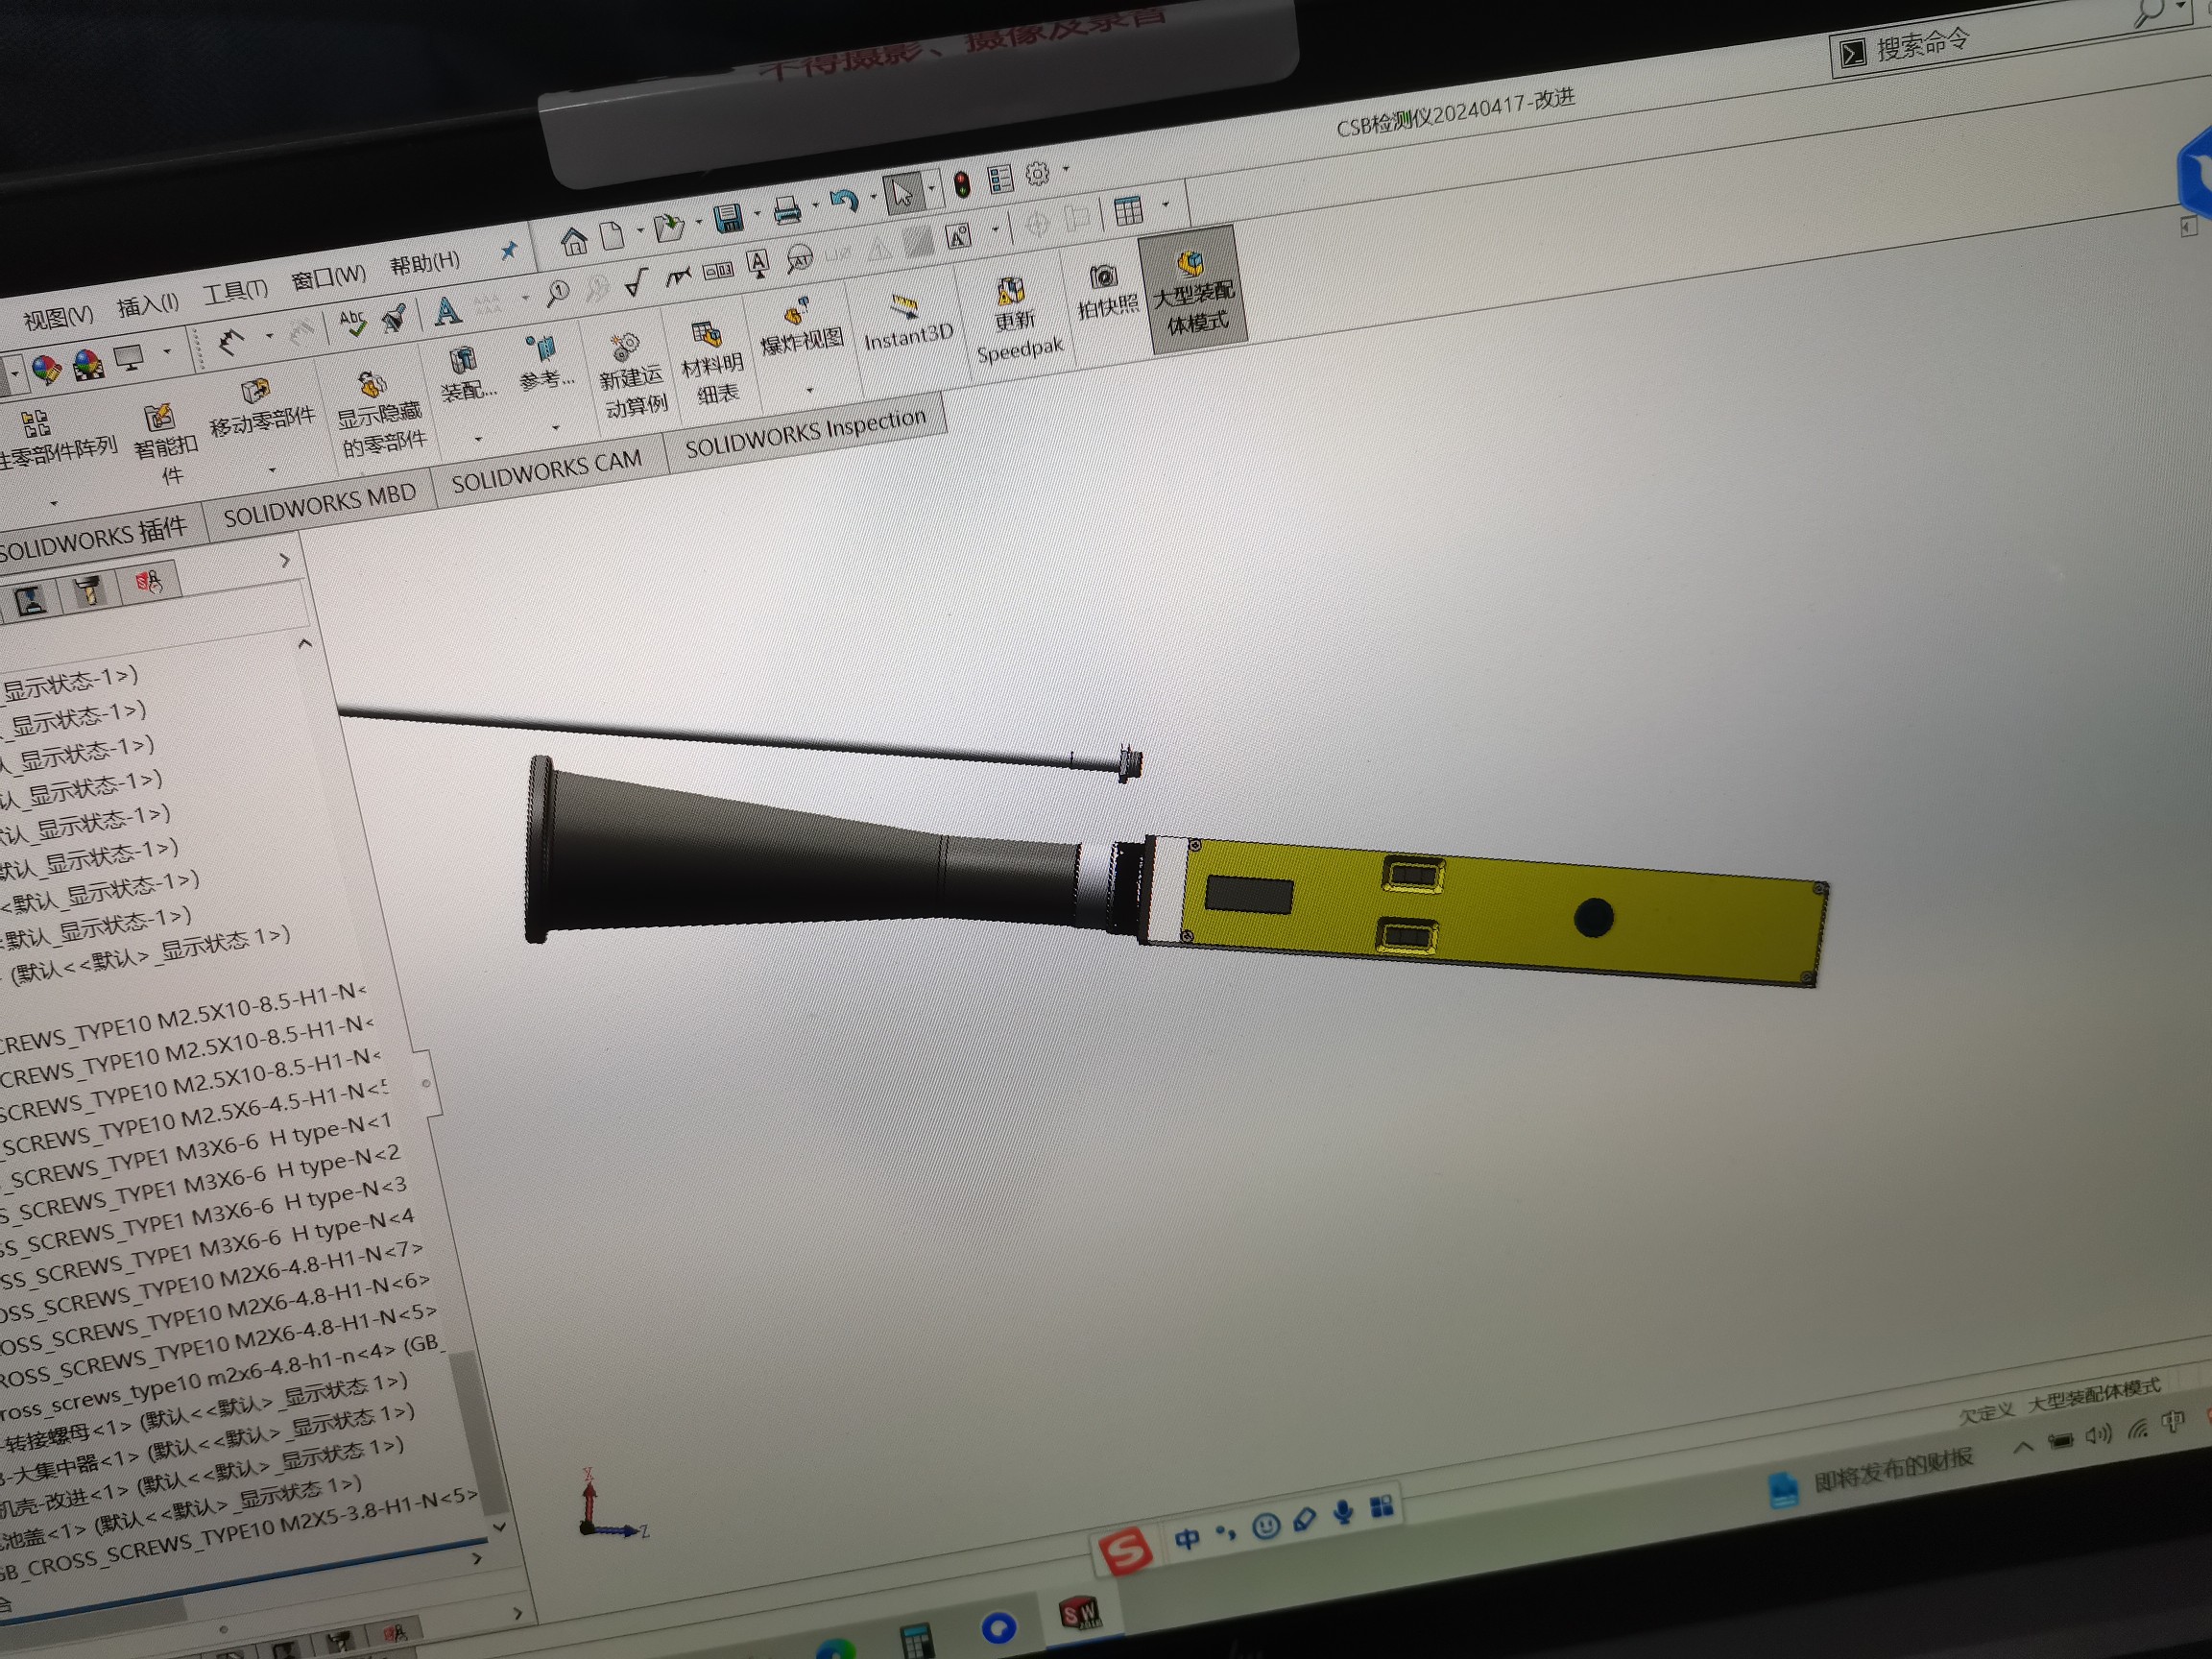Click the Balloon magnifier icon
The image size is (2212, 1659).
coord(557,292)
